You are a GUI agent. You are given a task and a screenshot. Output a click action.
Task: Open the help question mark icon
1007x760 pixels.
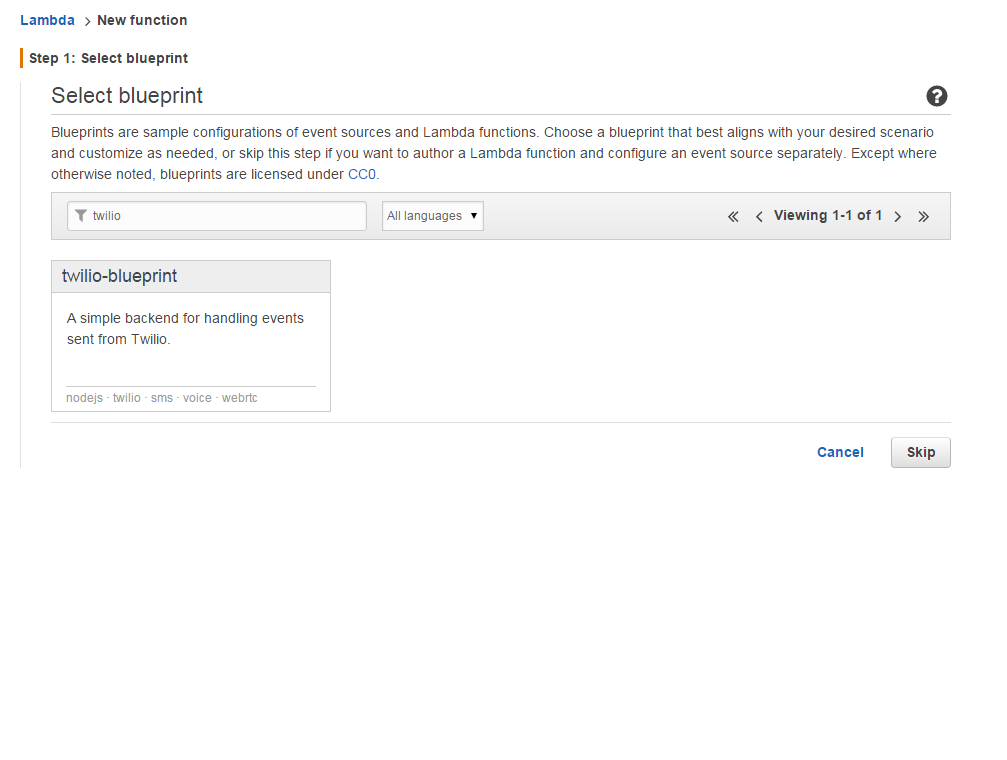point(936,96)
